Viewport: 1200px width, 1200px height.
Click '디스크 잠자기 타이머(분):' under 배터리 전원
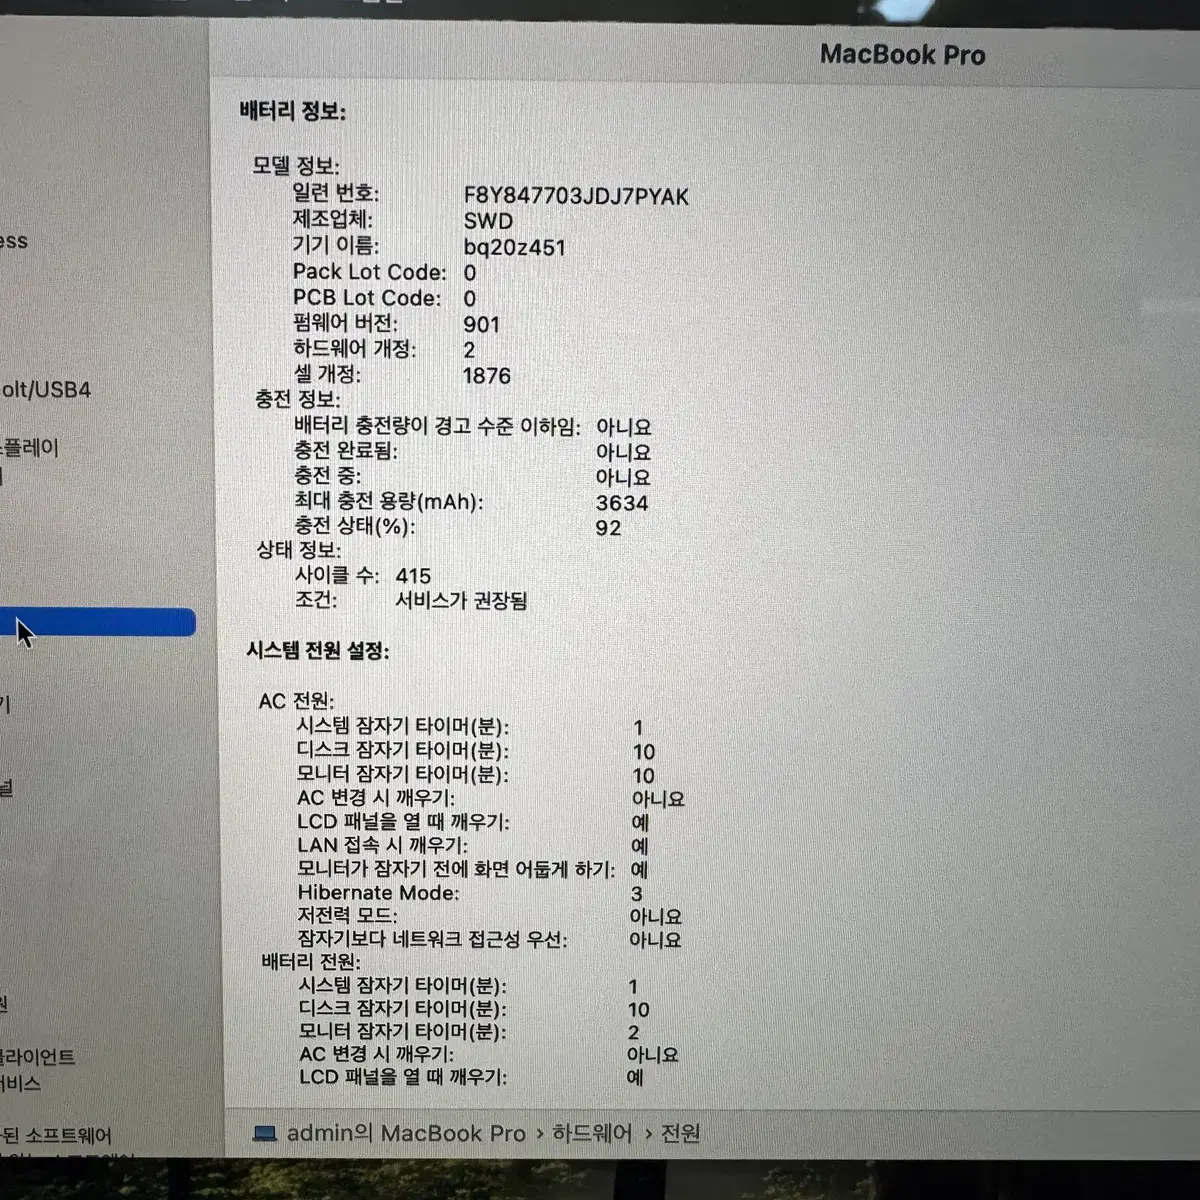click(x=402, y=1009)
